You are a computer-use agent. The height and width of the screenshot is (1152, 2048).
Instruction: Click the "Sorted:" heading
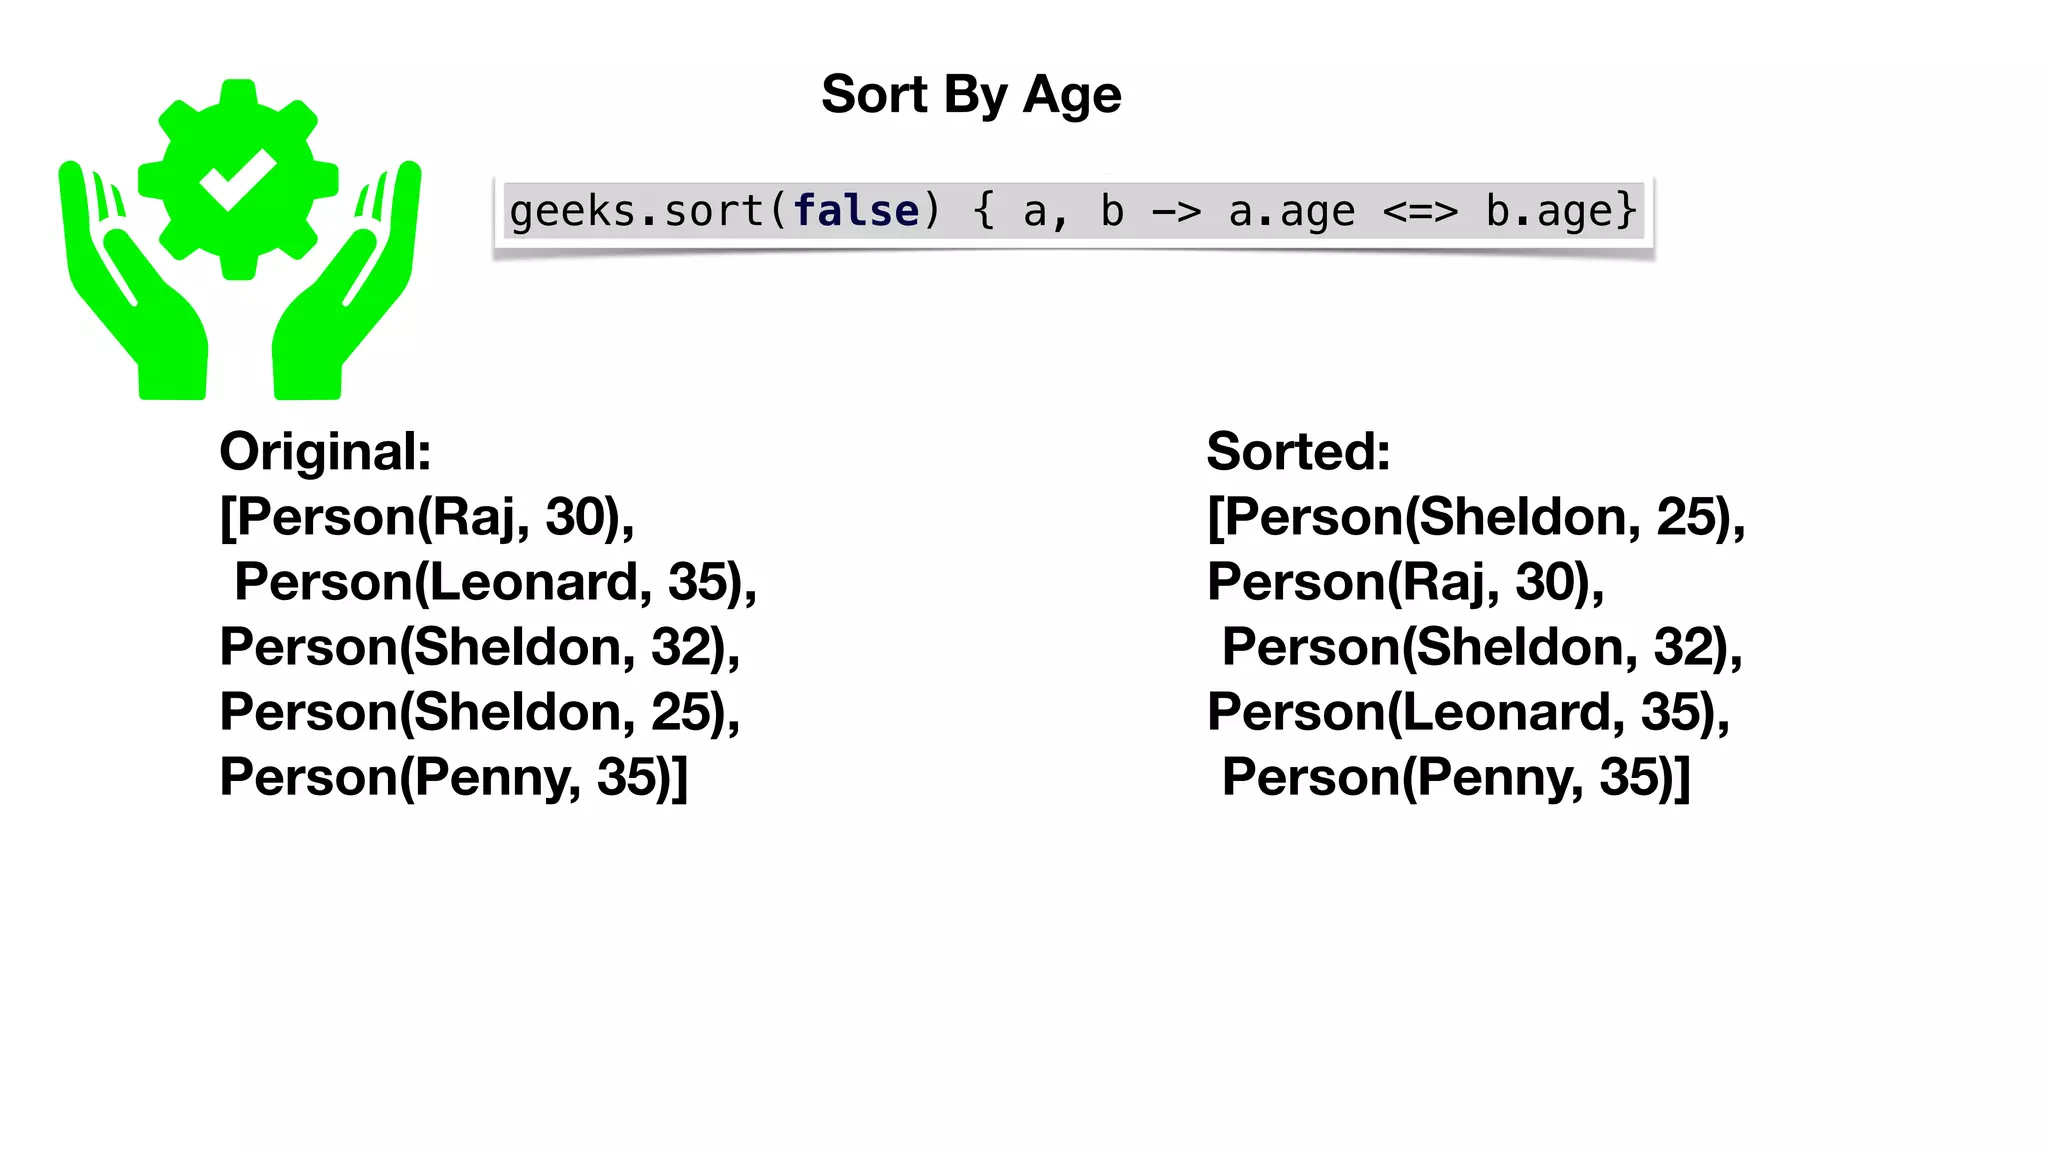[x=1298, y=452]
